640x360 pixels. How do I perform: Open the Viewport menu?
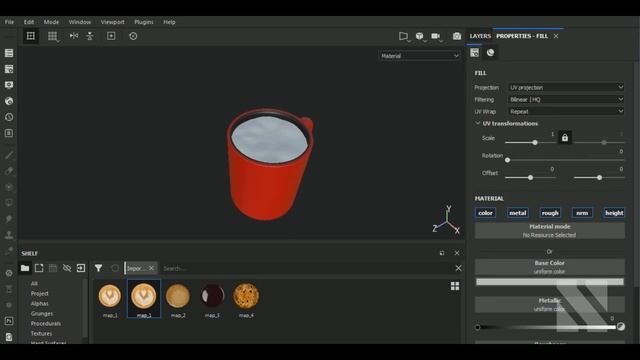pyautogui.click(x=113, y=22)
